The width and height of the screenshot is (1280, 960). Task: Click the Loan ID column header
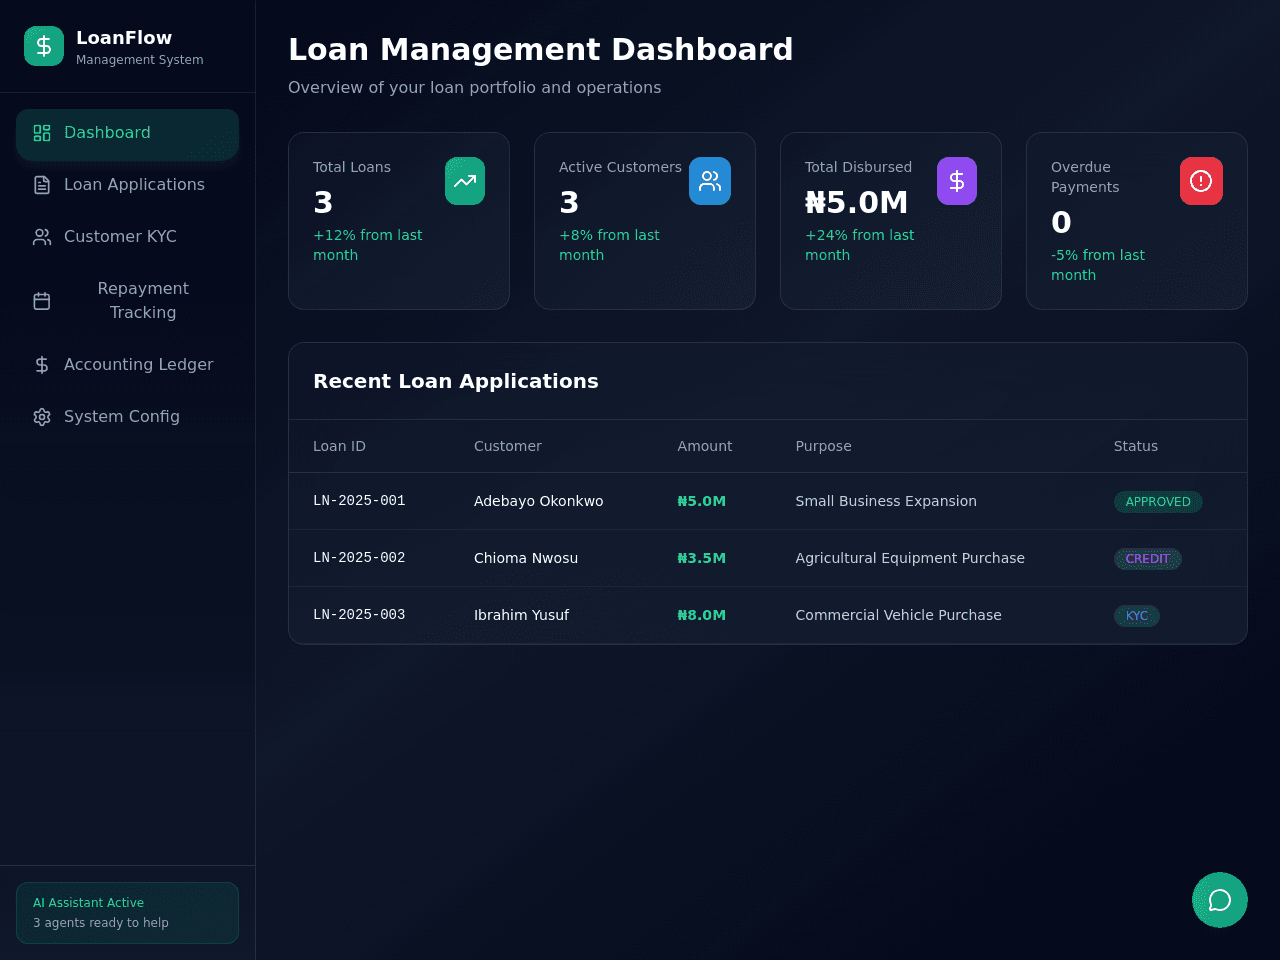click(x=339, y=446)
